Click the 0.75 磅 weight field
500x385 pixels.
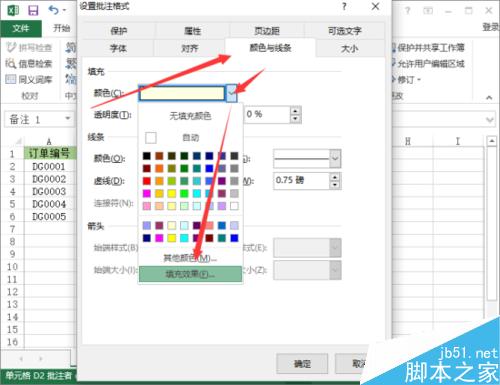click(302, 181)
